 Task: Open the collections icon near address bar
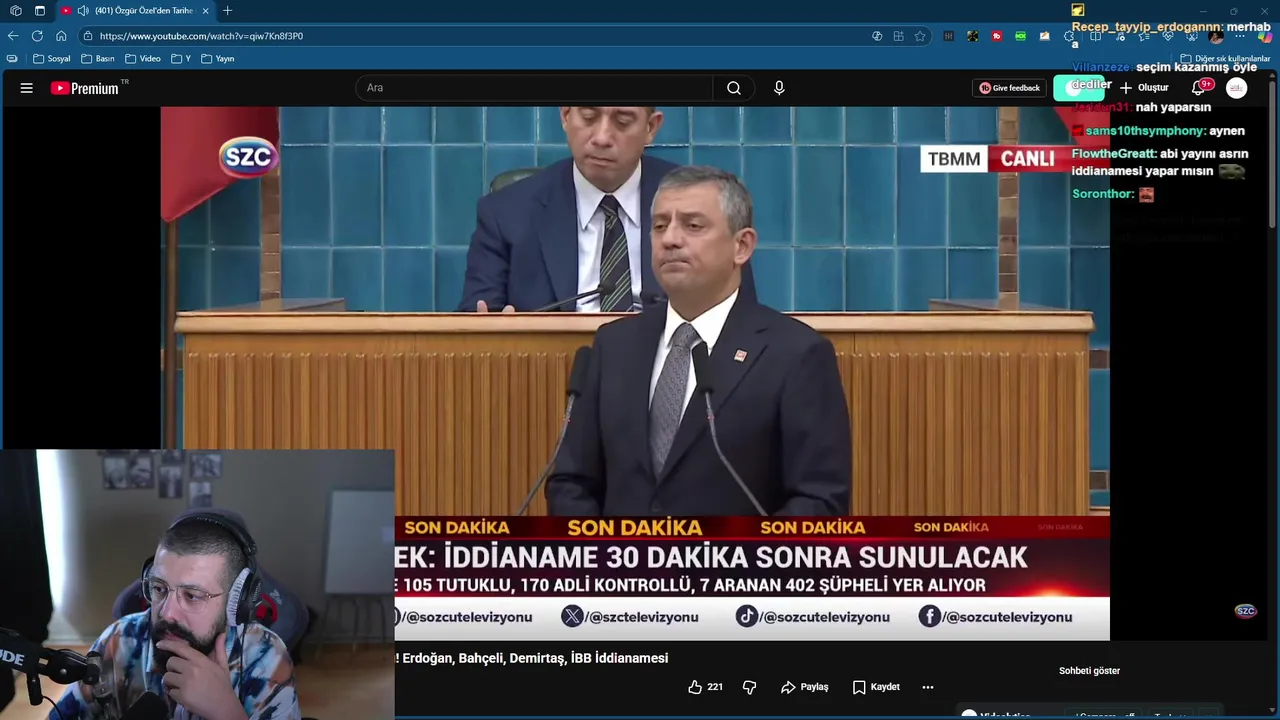[x=898, y=36]
